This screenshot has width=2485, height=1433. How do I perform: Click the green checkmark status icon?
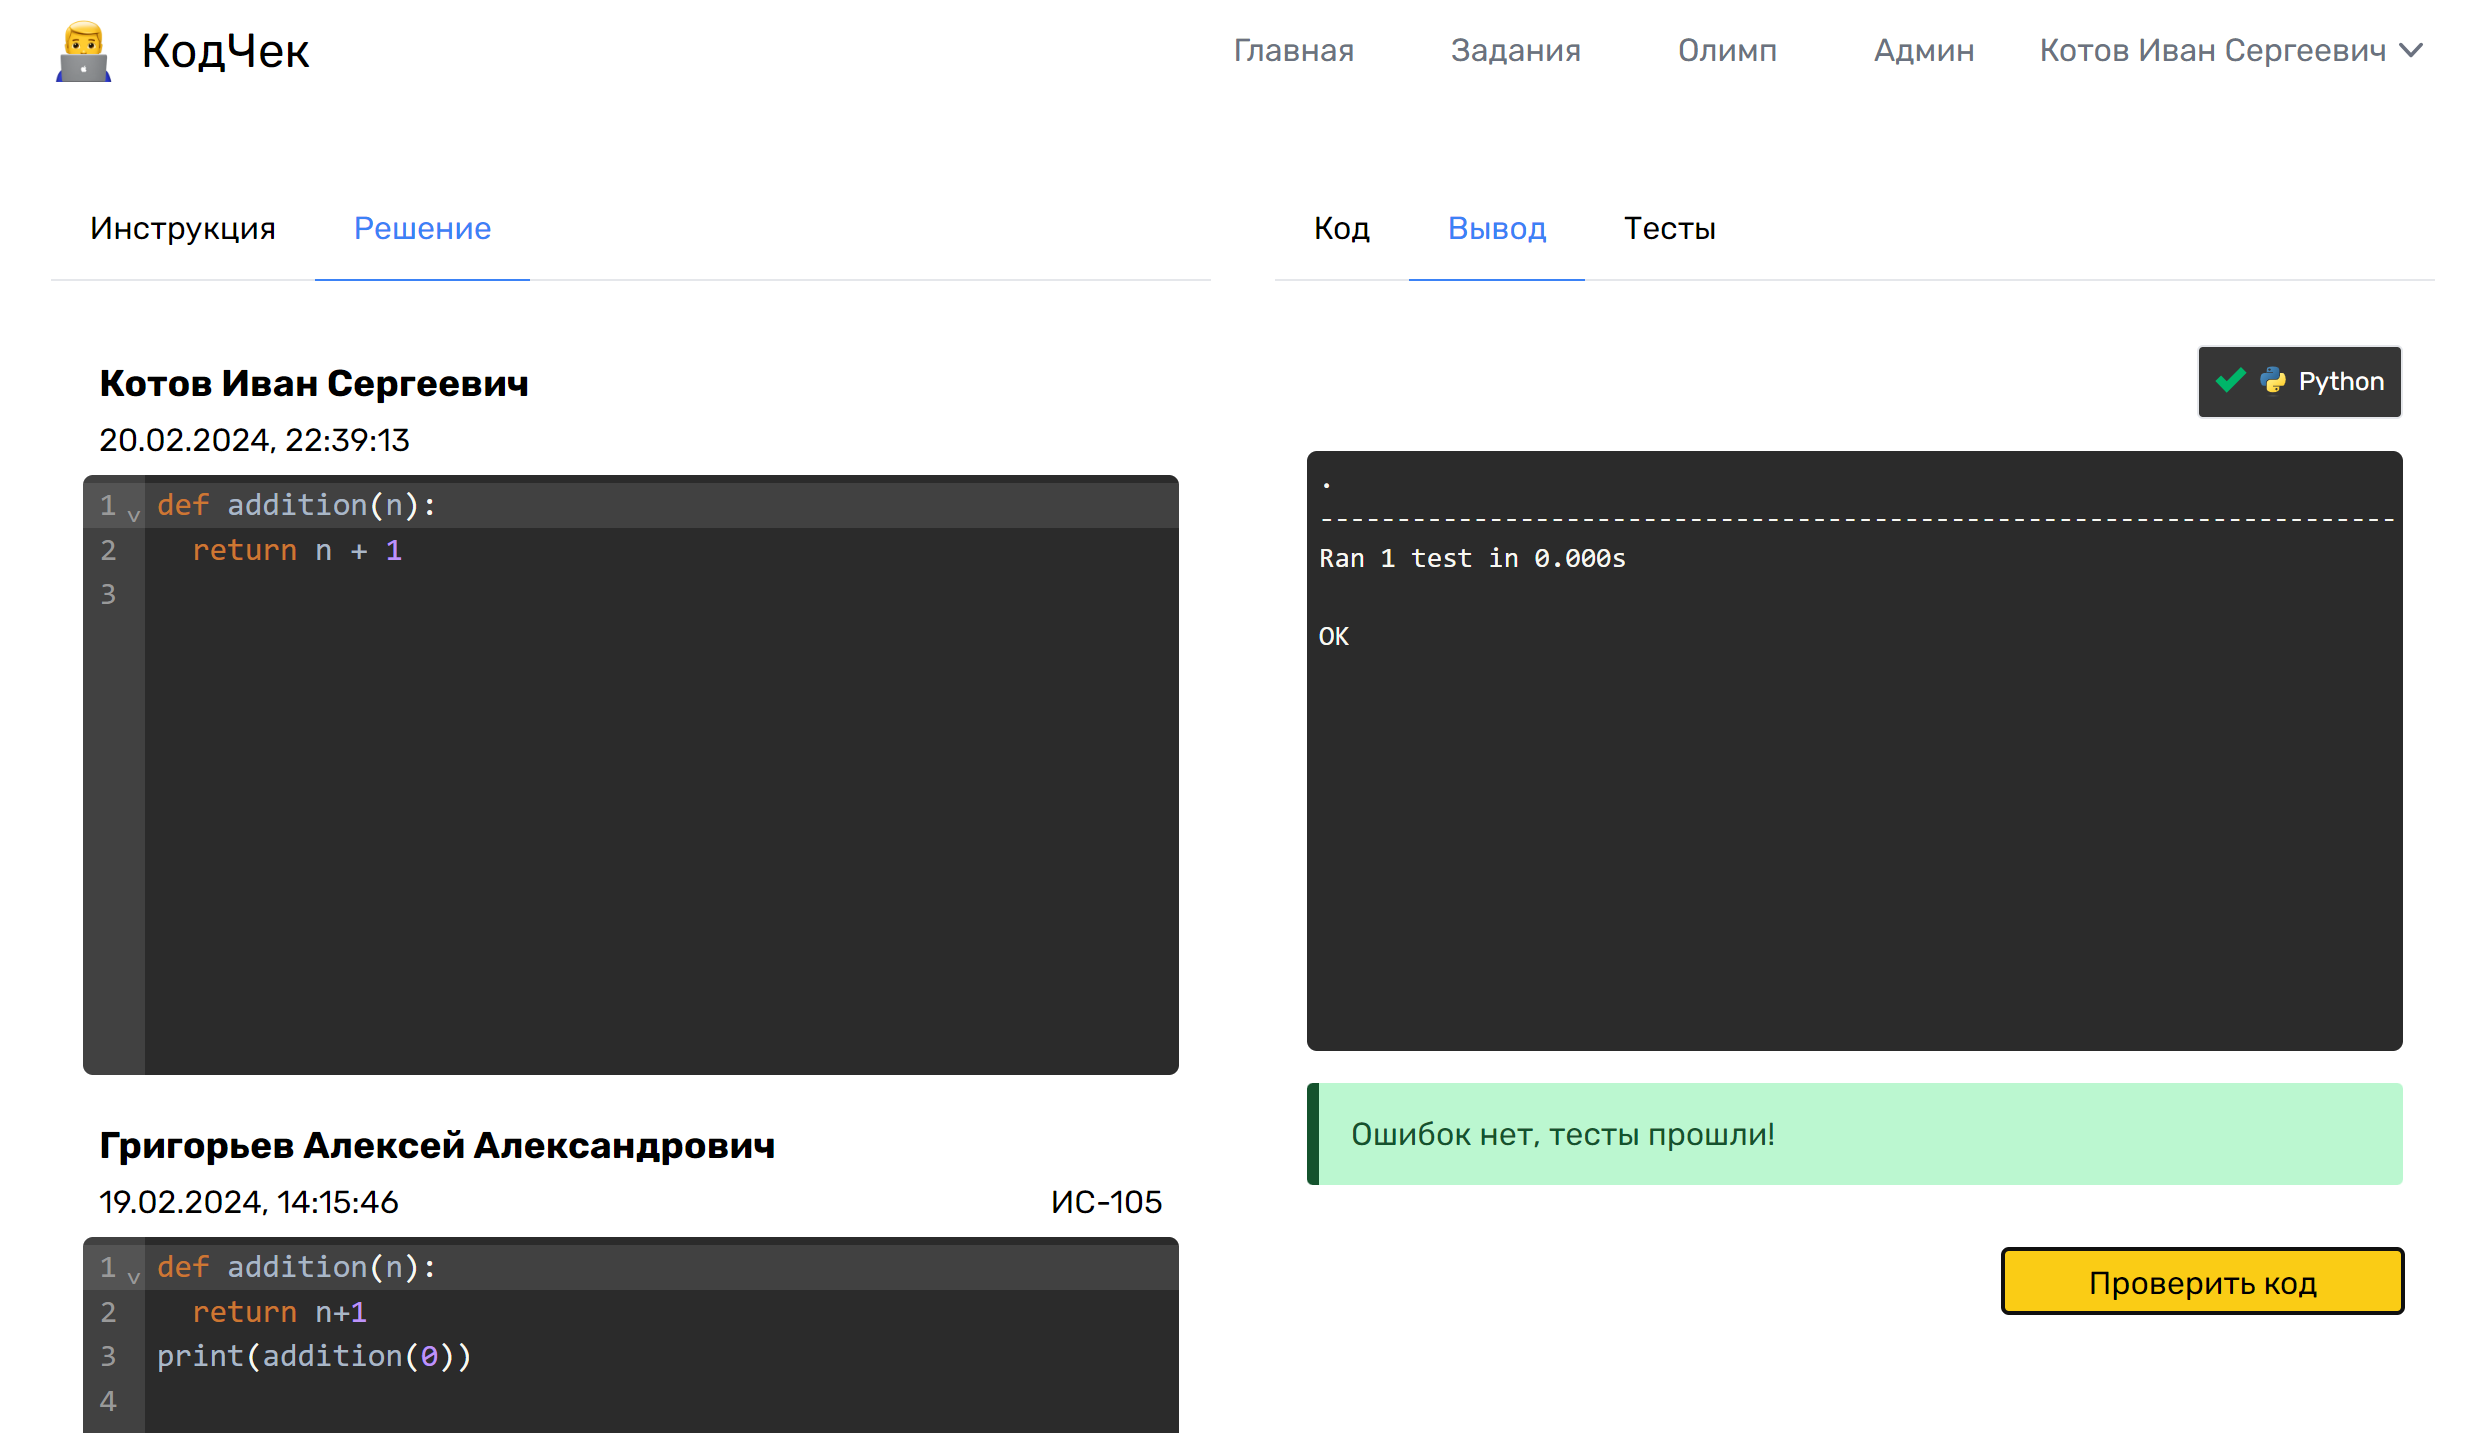(x=2230, y=381)
